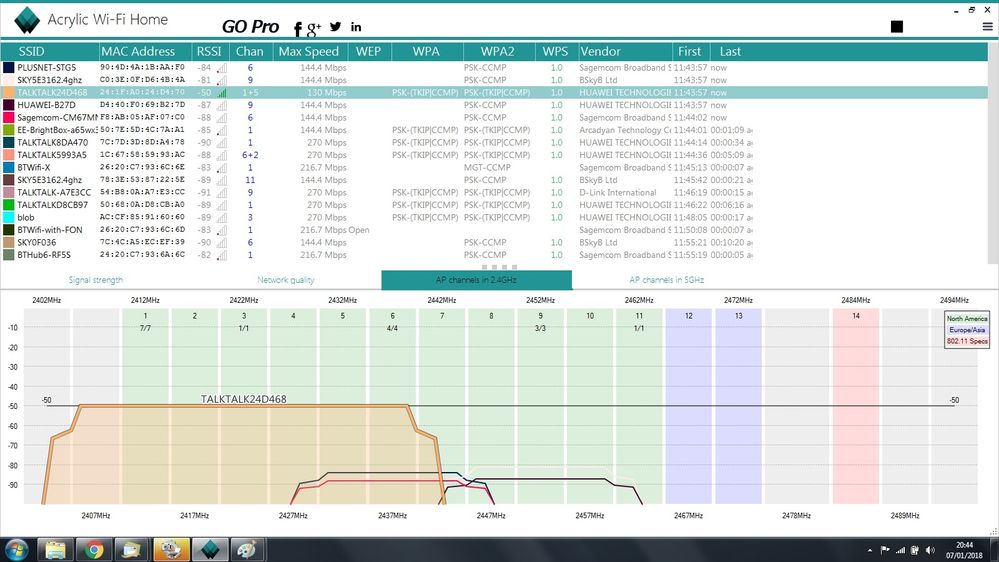Open the Google Plus social icon
This screenshot has width=999, height=562.
[x=313, y=29]
